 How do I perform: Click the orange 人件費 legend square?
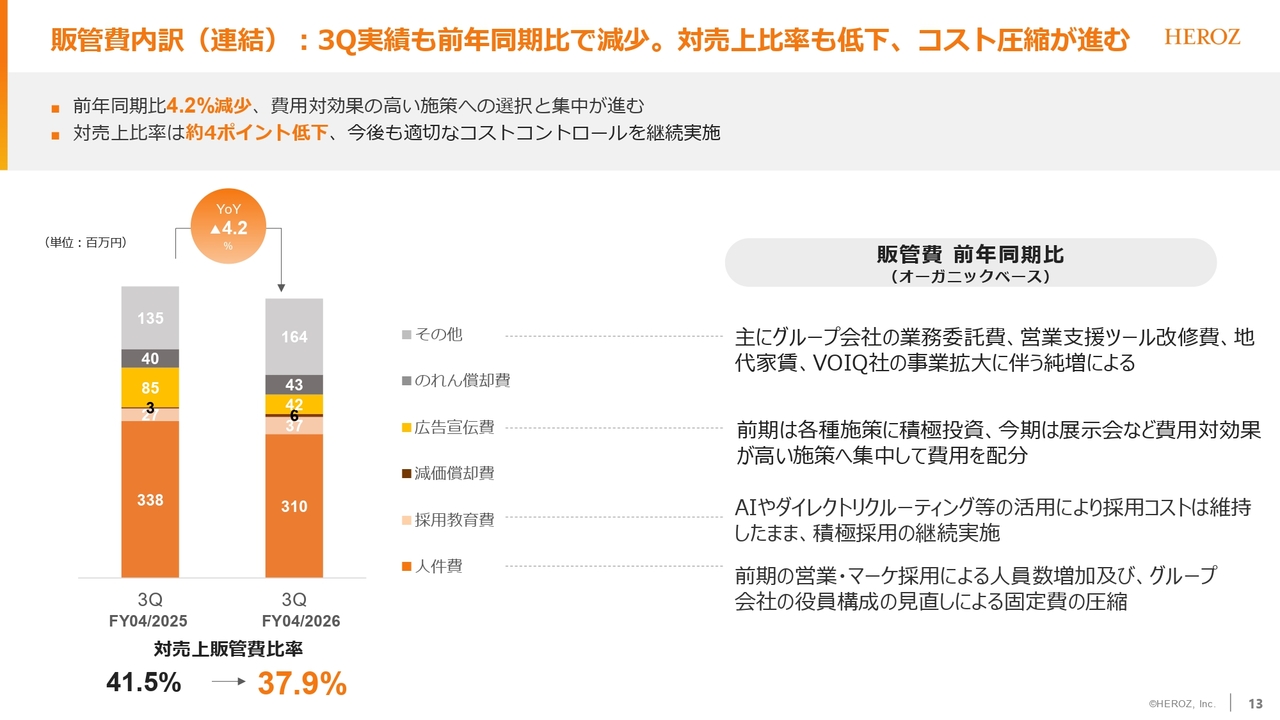coord(406,567)
